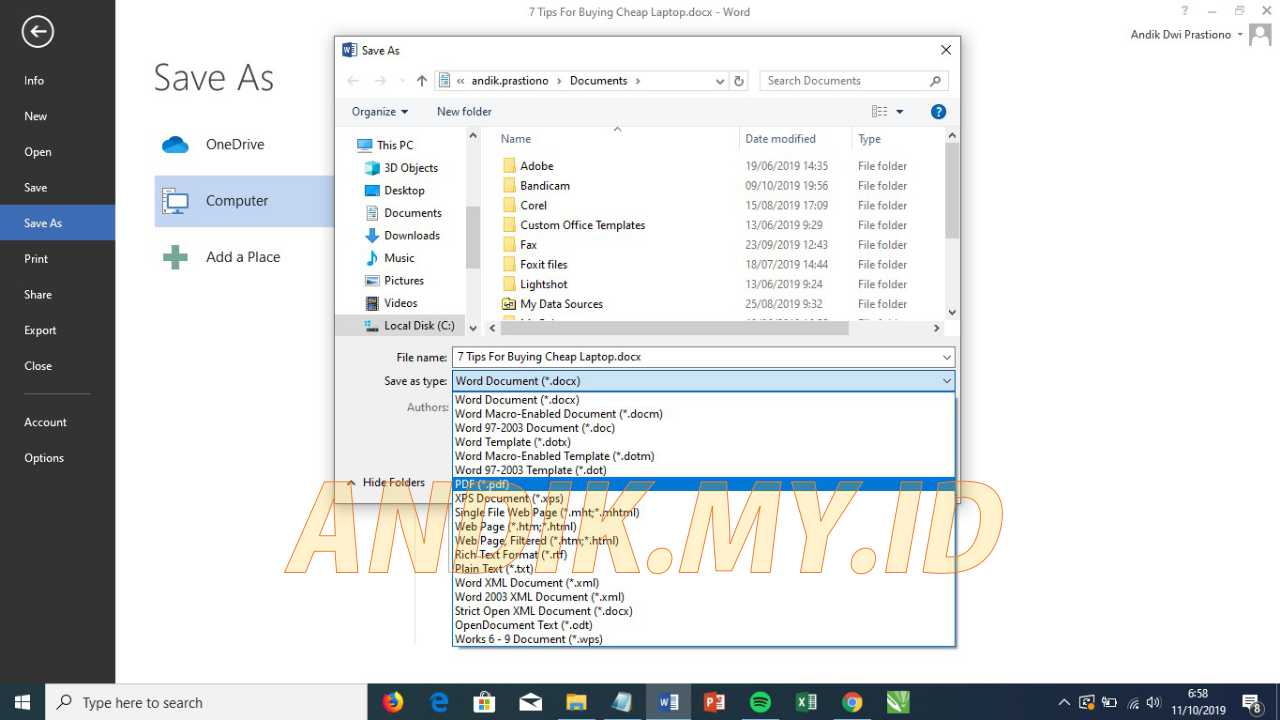Screen dimensions: 1280x720
Task: Open the account name dropdown arrow
Action: point(1240,34)
